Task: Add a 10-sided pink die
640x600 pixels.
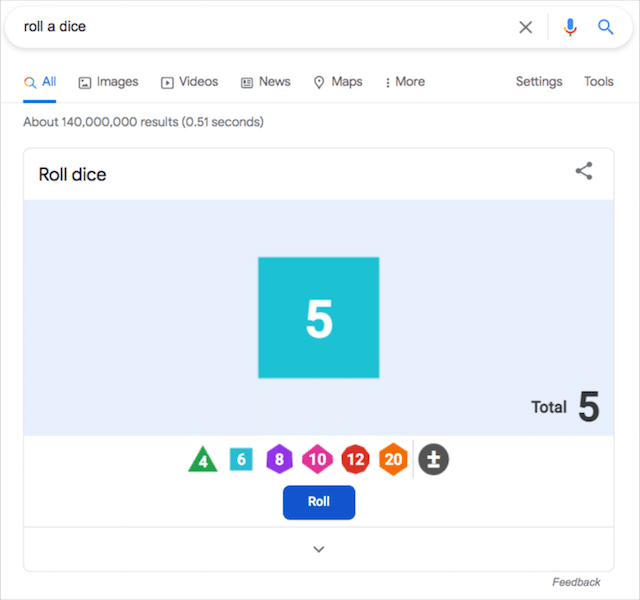Action: [x=317, y=460]
